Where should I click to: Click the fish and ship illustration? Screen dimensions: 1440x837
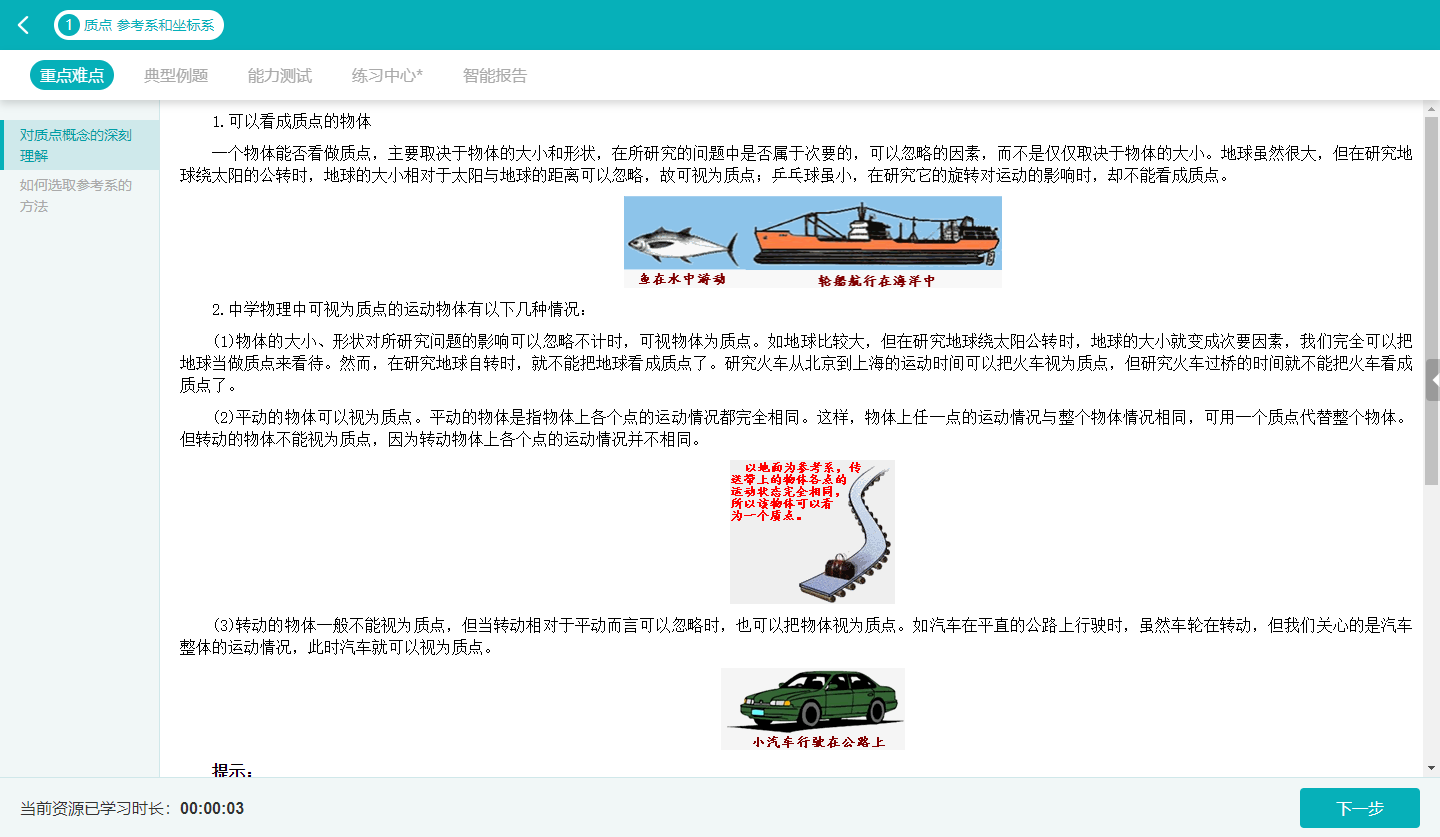click(x=812, y=241)
